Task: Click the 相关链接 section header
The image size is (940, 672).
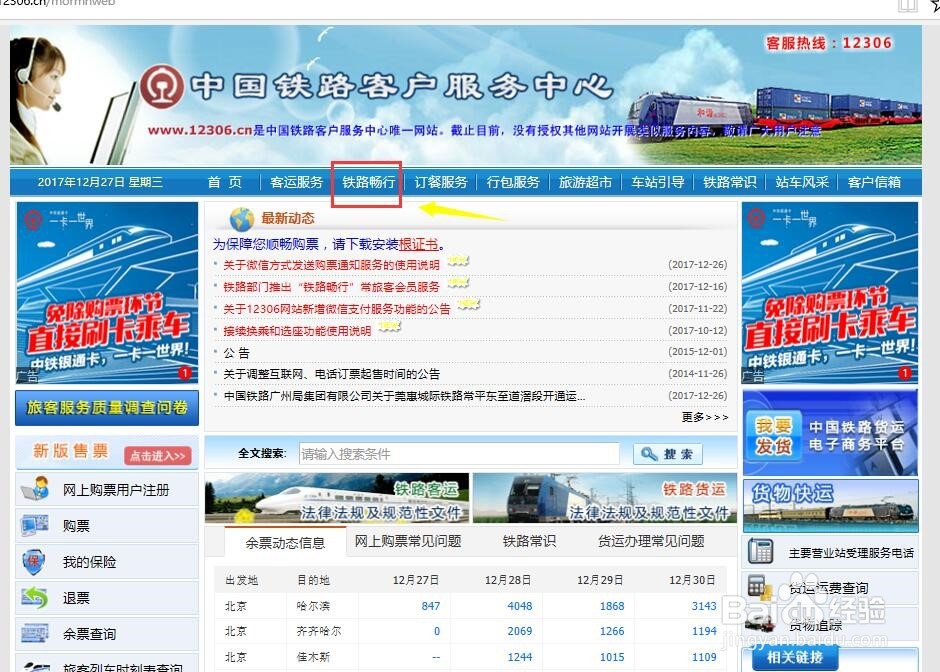Action: (794, 658)
